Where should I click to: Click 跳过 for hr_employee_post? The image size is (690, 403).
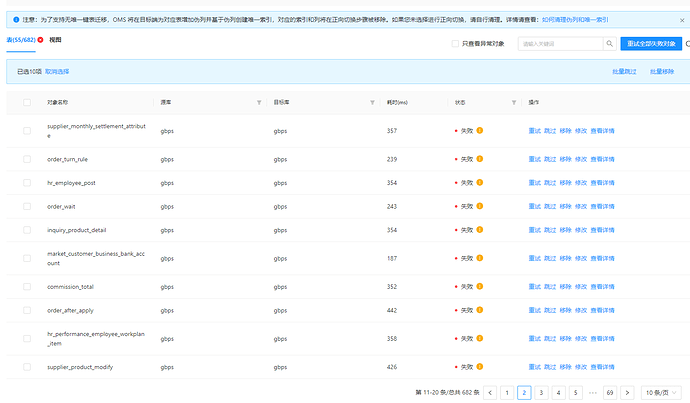(550, 183)
